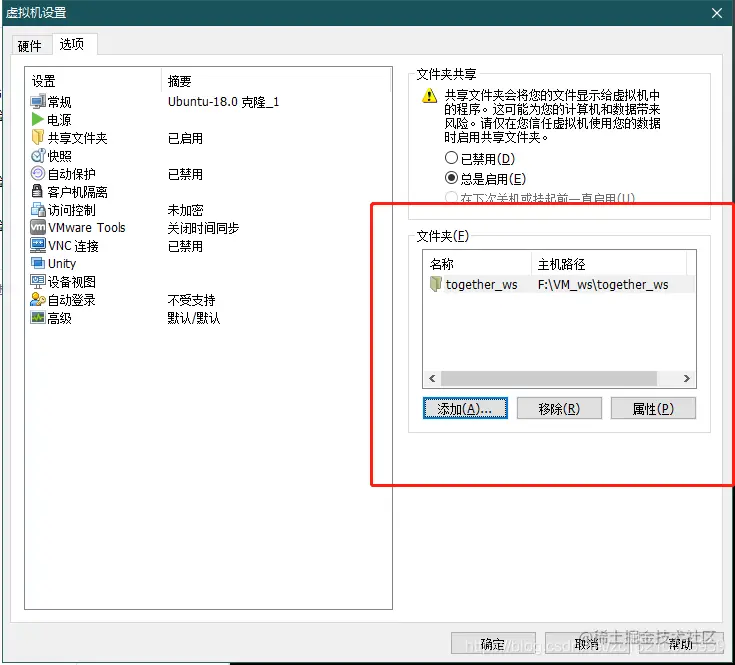Click the 高级 advanced icon
This screenshot has height=665, width=735.
(38, 318)
